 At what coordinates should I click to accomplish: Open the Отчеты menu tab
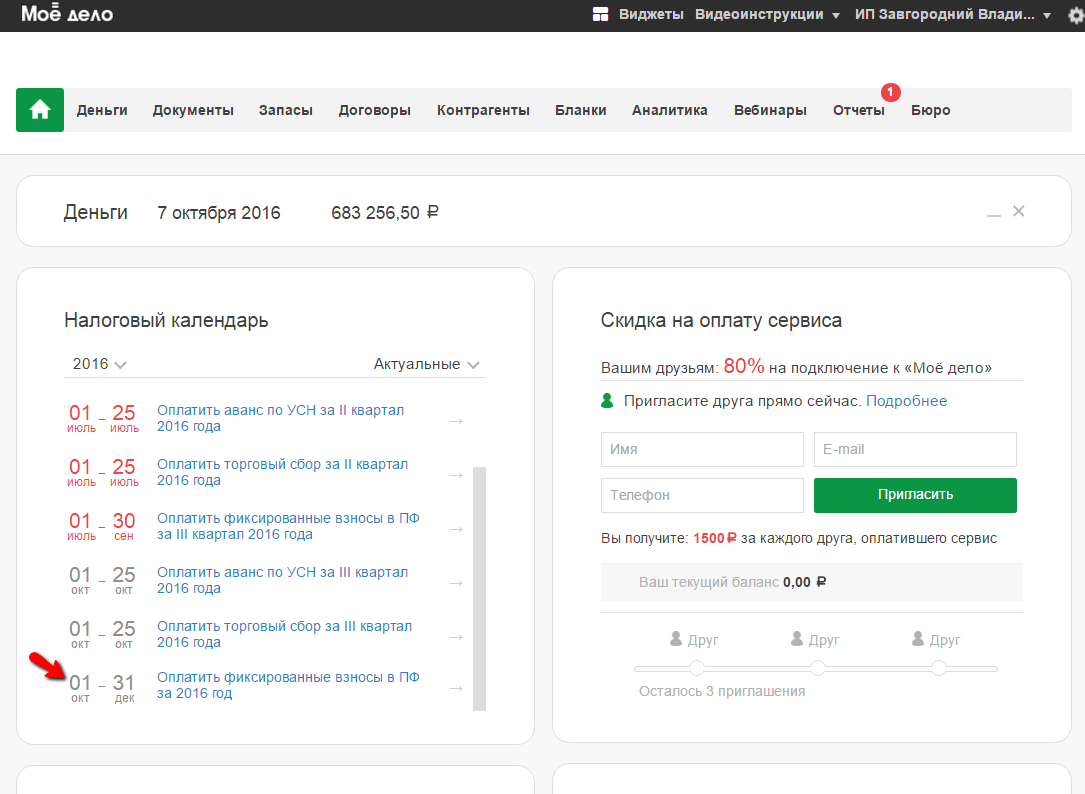[859, 110]
